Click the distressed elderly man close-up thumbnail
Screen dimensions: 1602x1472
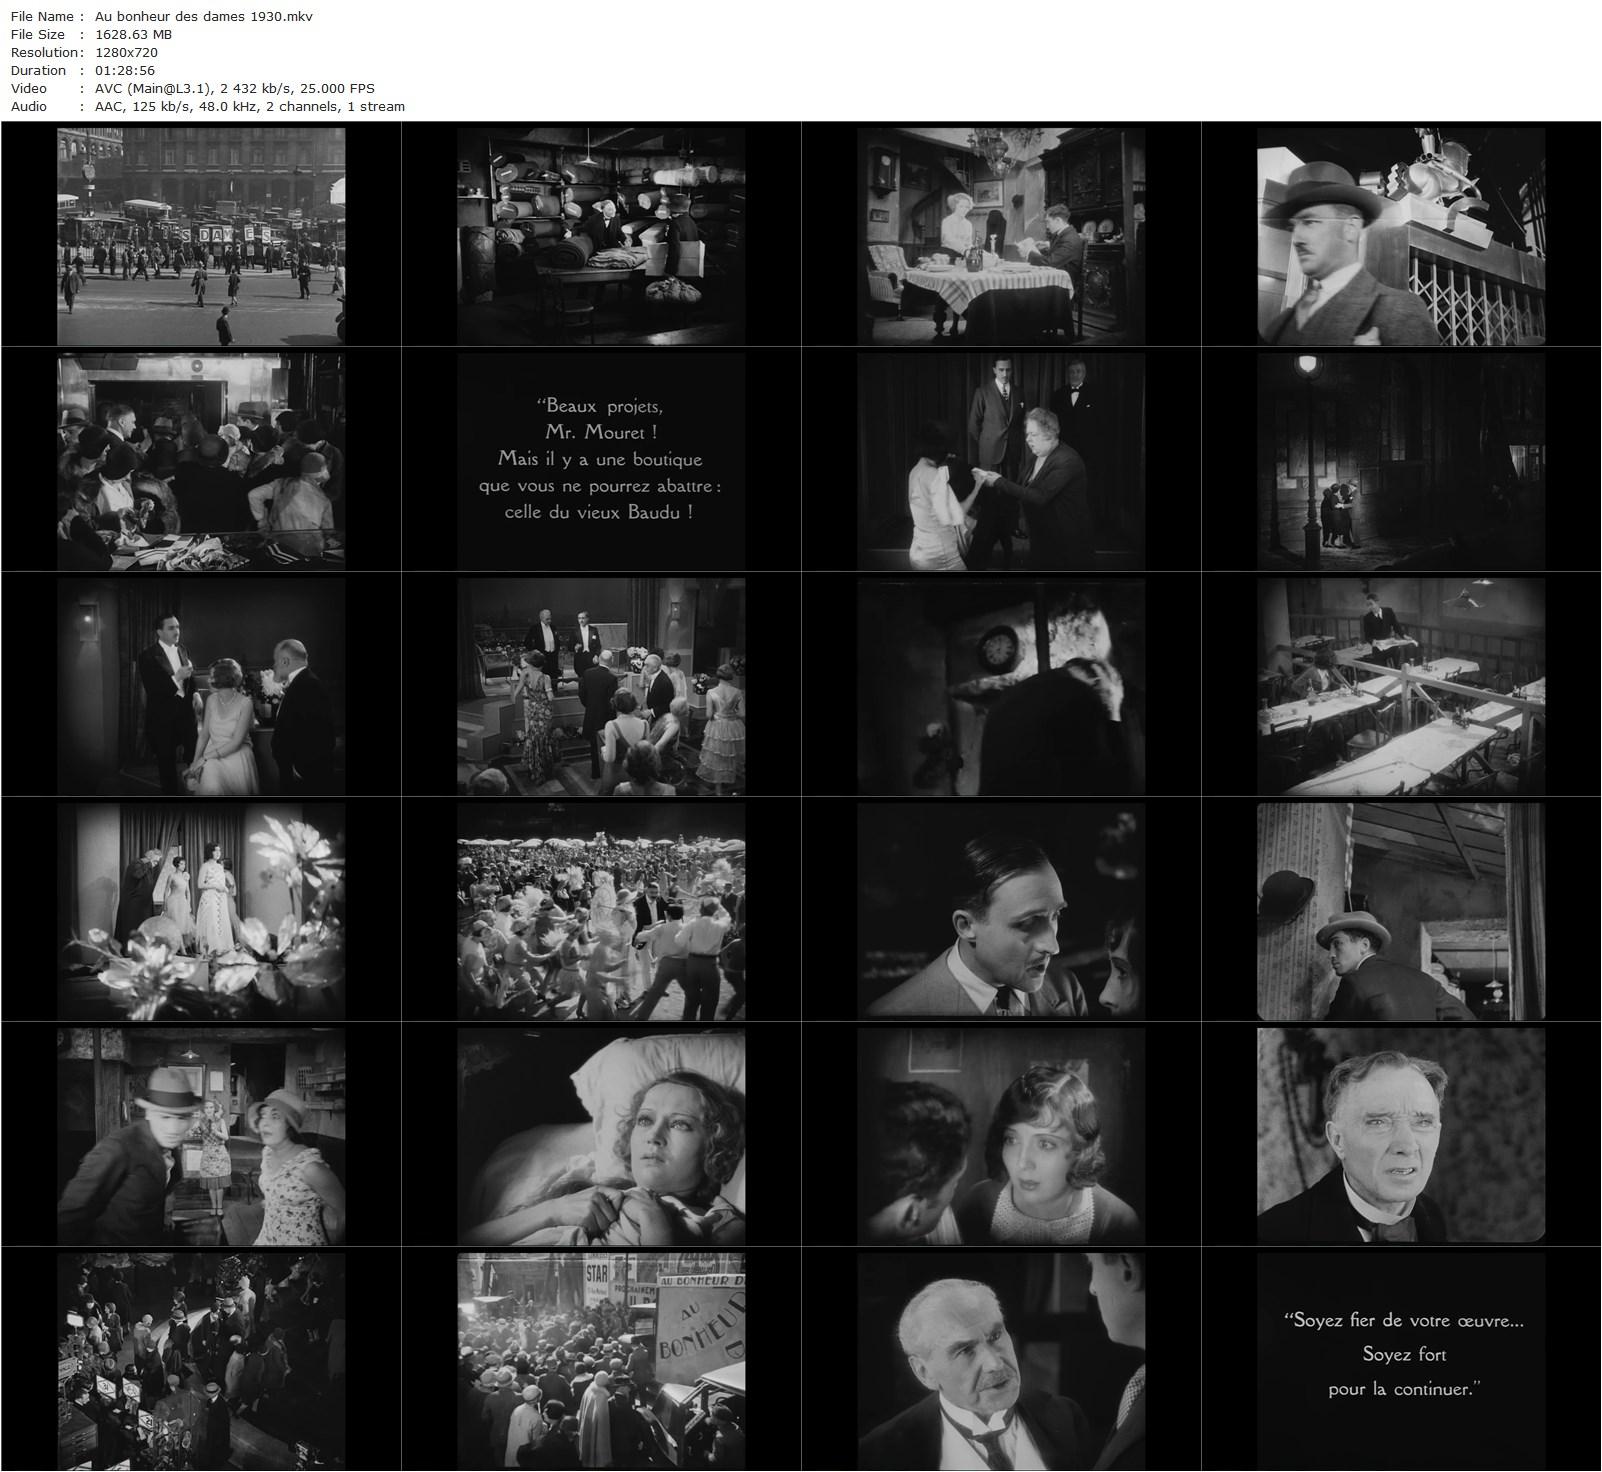click(1401, 1135)
